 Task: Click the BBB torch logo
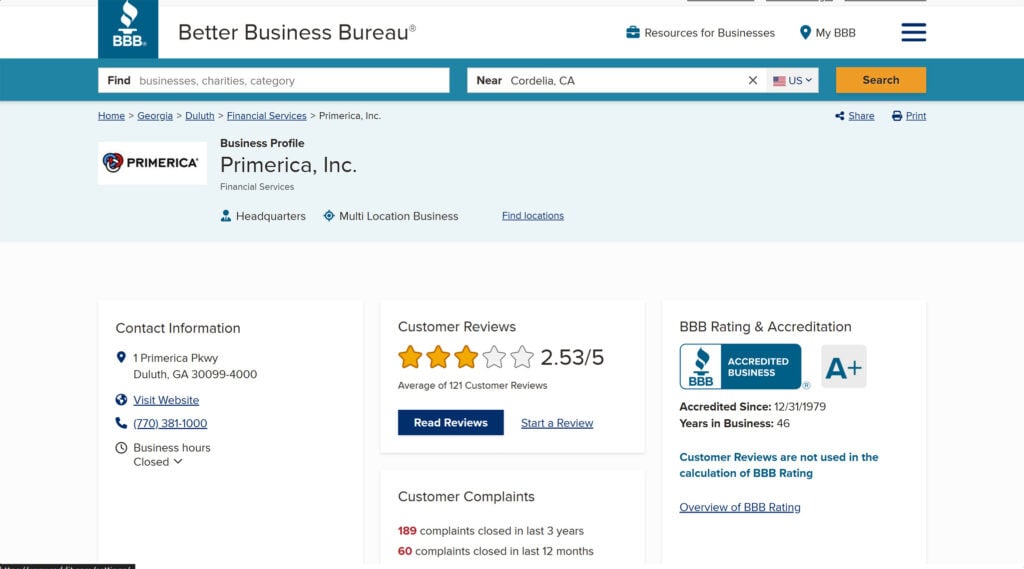click(x=128, y=29)
